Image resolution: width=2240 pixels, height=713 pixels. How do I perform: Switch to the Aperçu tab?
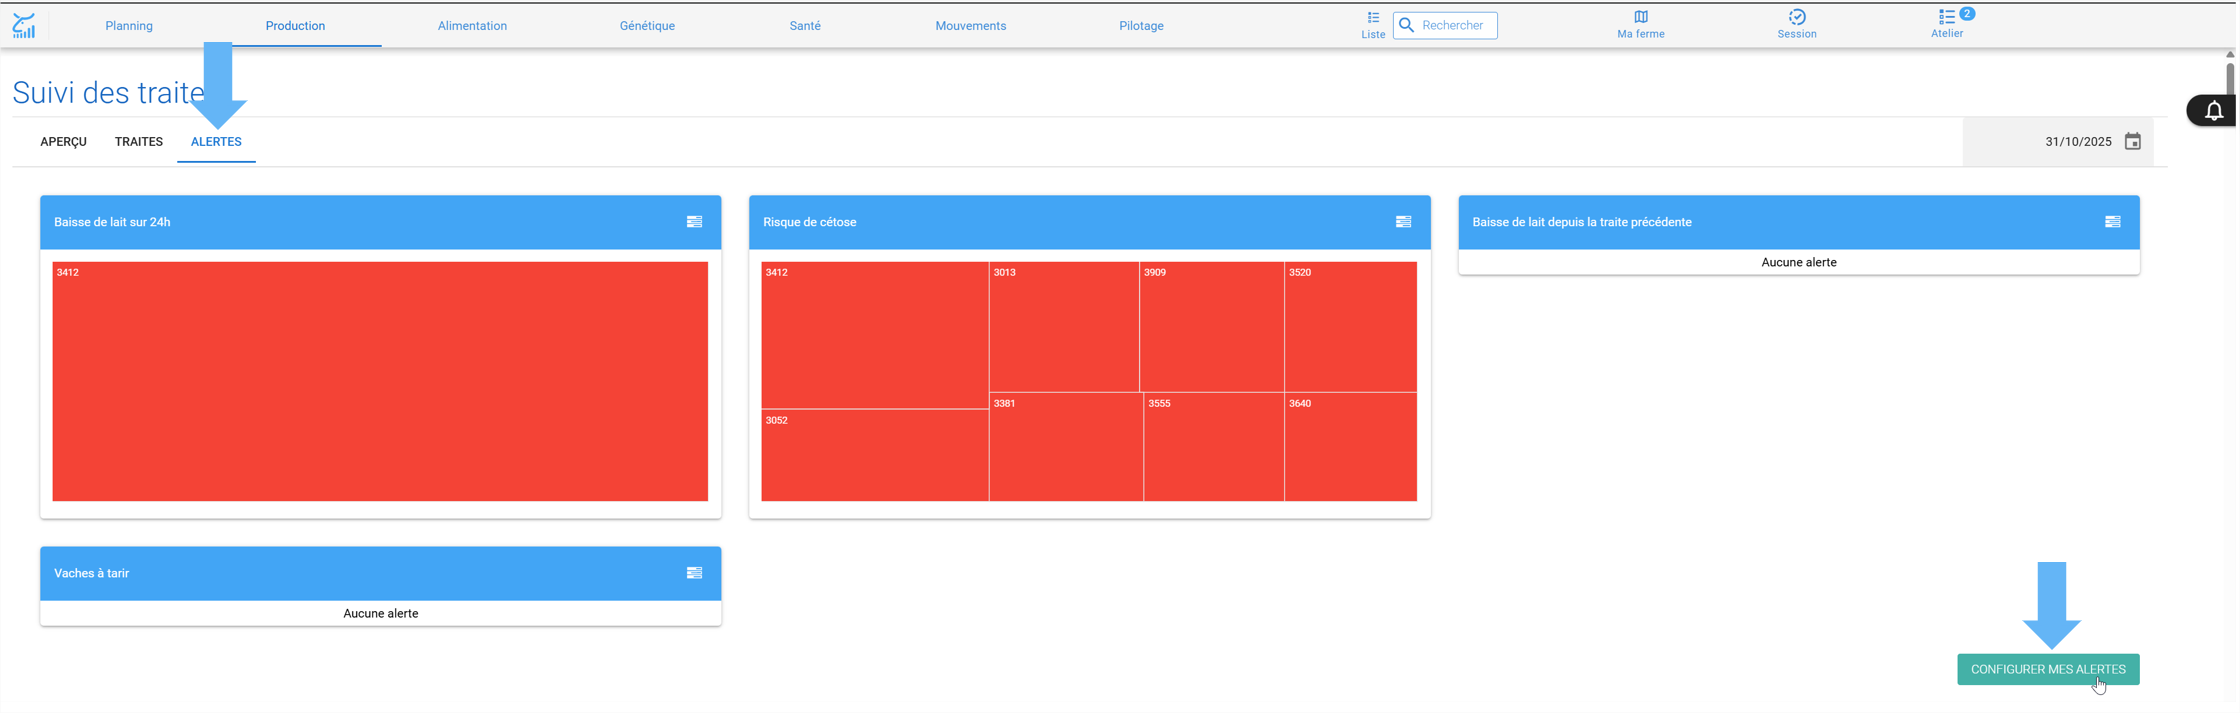[64, 142]
